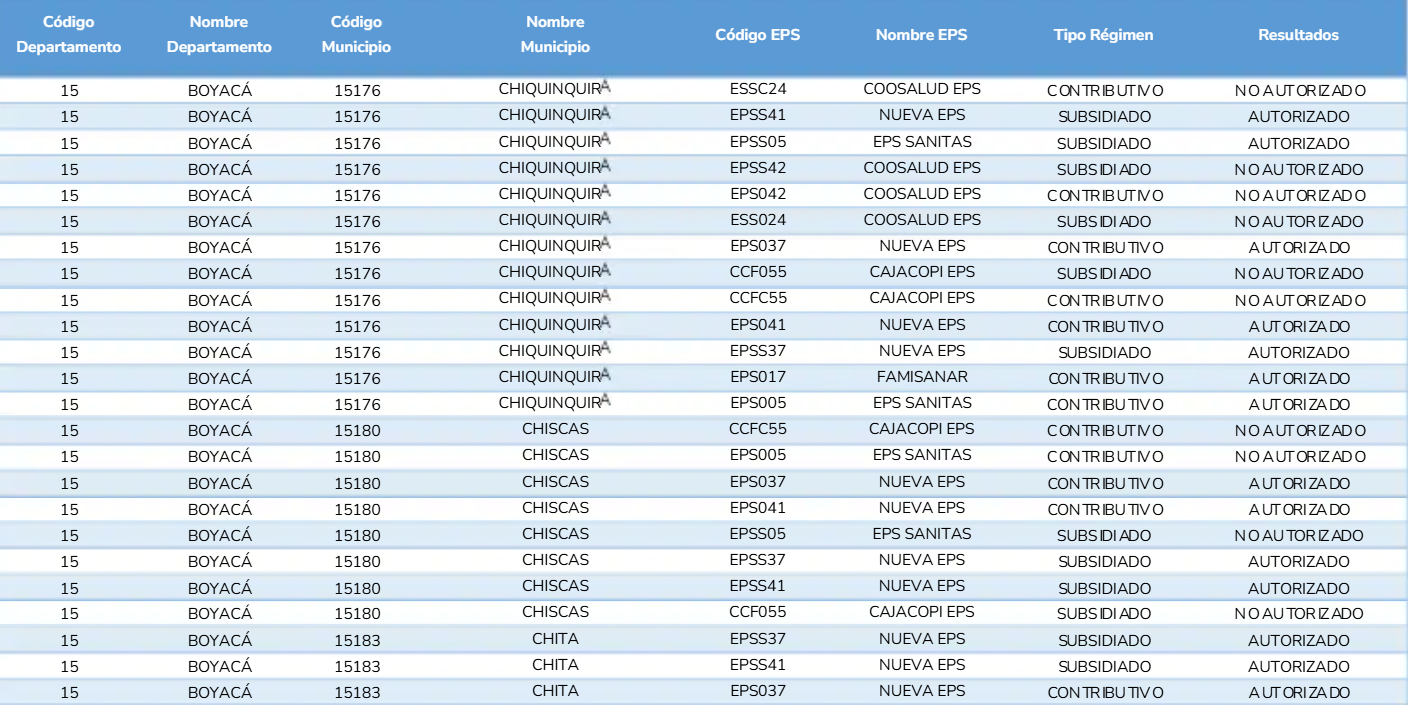1408x705 pixels.
Task: Select the EPS042 code cell
Action: [757, 194]
